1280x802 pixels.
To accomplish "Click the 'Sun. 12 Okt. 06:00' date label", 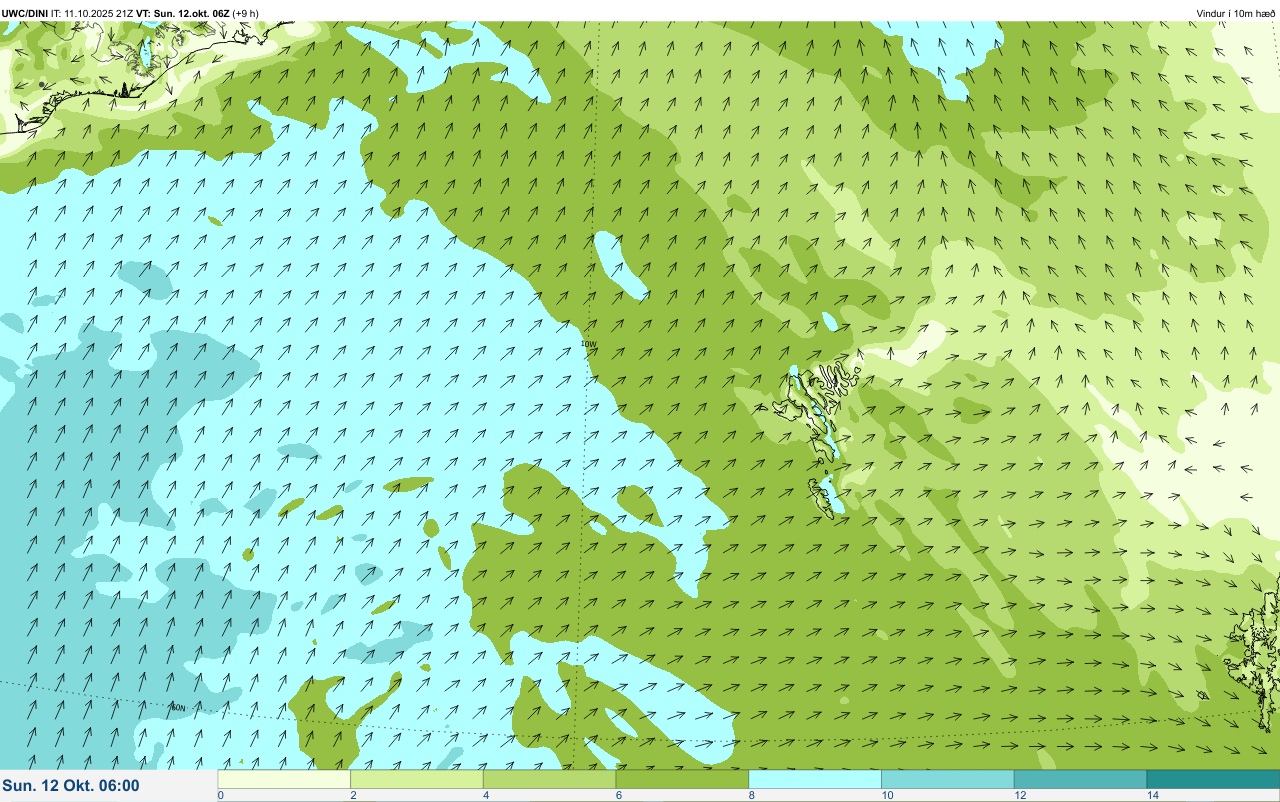I will click(71, 786).
